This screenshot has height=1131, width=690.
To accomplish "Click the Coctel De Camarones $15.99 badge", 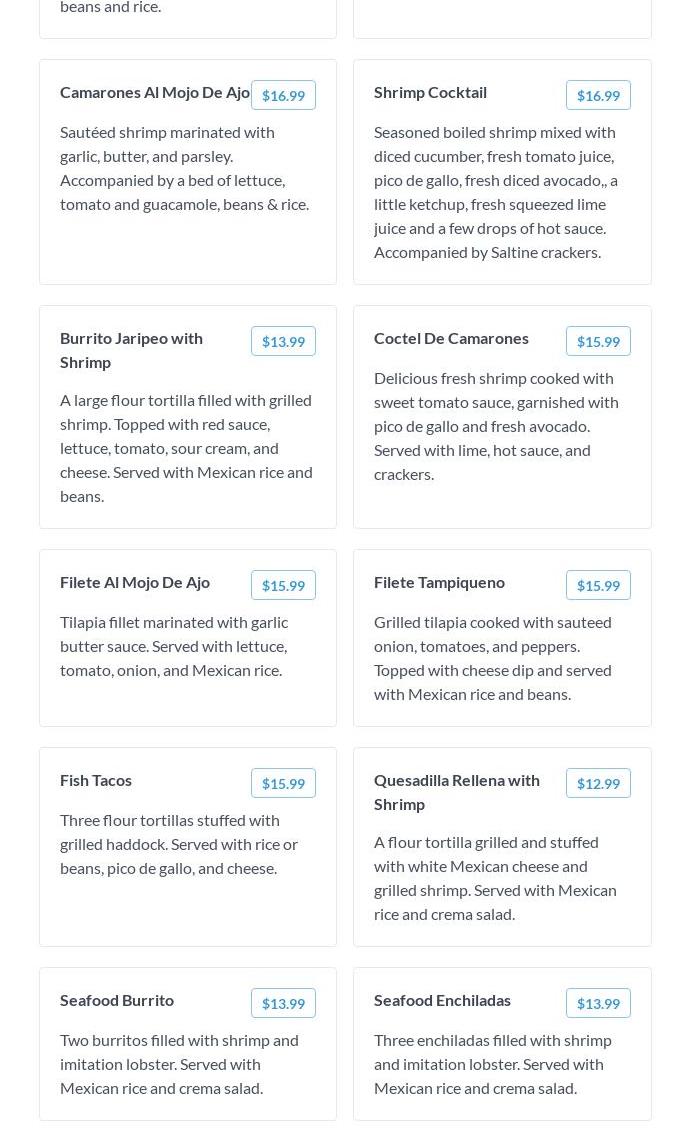I will [598, 341].
